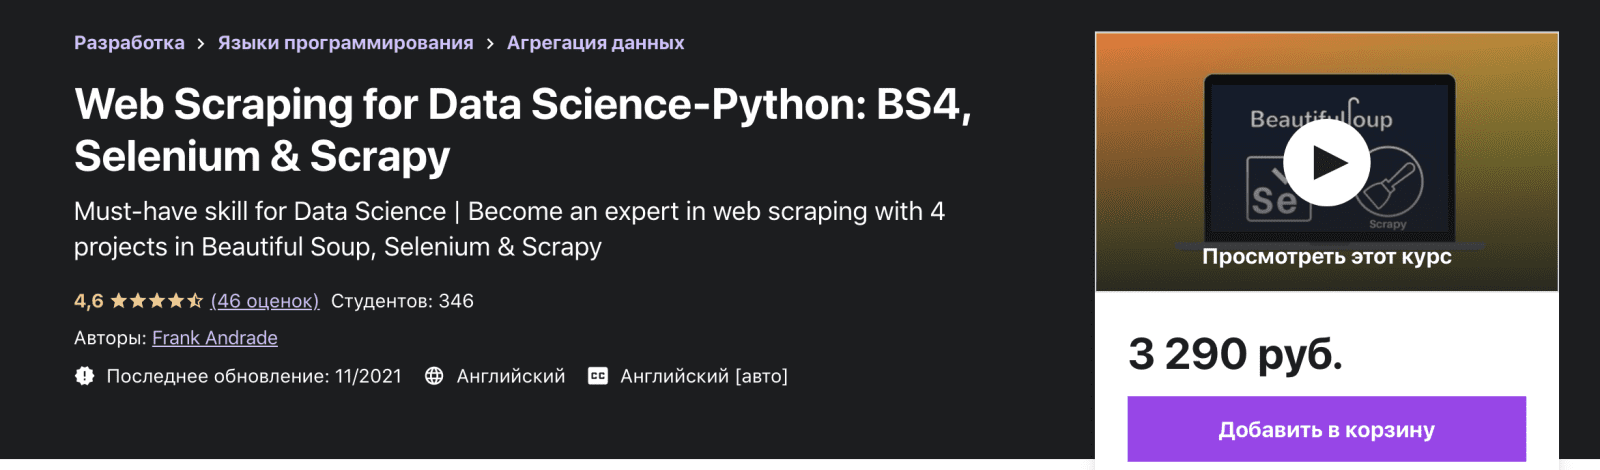The image size is (1600, 470).
Task: Click the 3 290 руб. price
Action: tap(1235, 354)
